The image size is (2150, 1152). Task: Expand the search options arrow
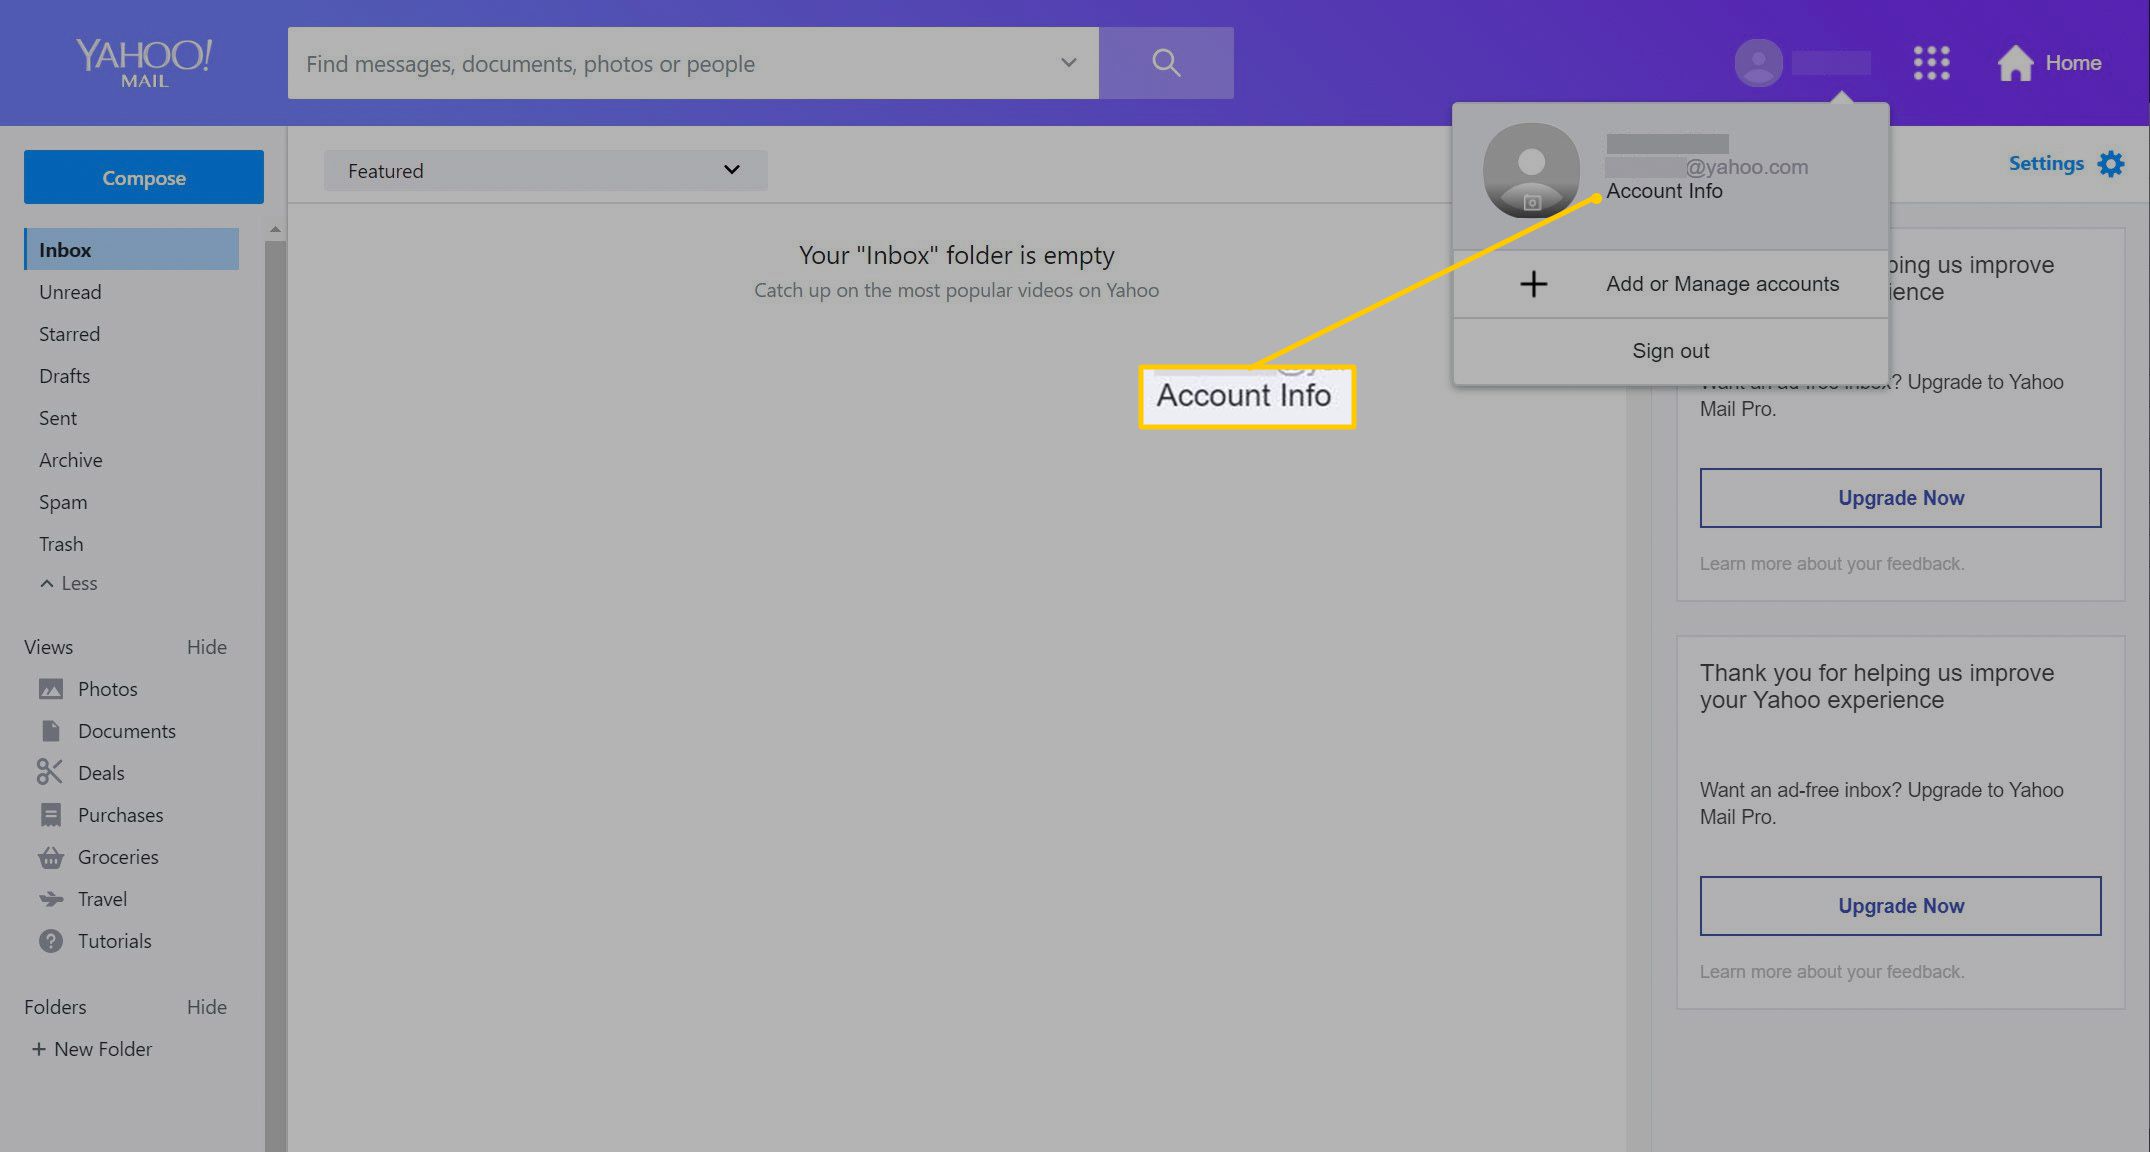click(x=1068, y=63)
